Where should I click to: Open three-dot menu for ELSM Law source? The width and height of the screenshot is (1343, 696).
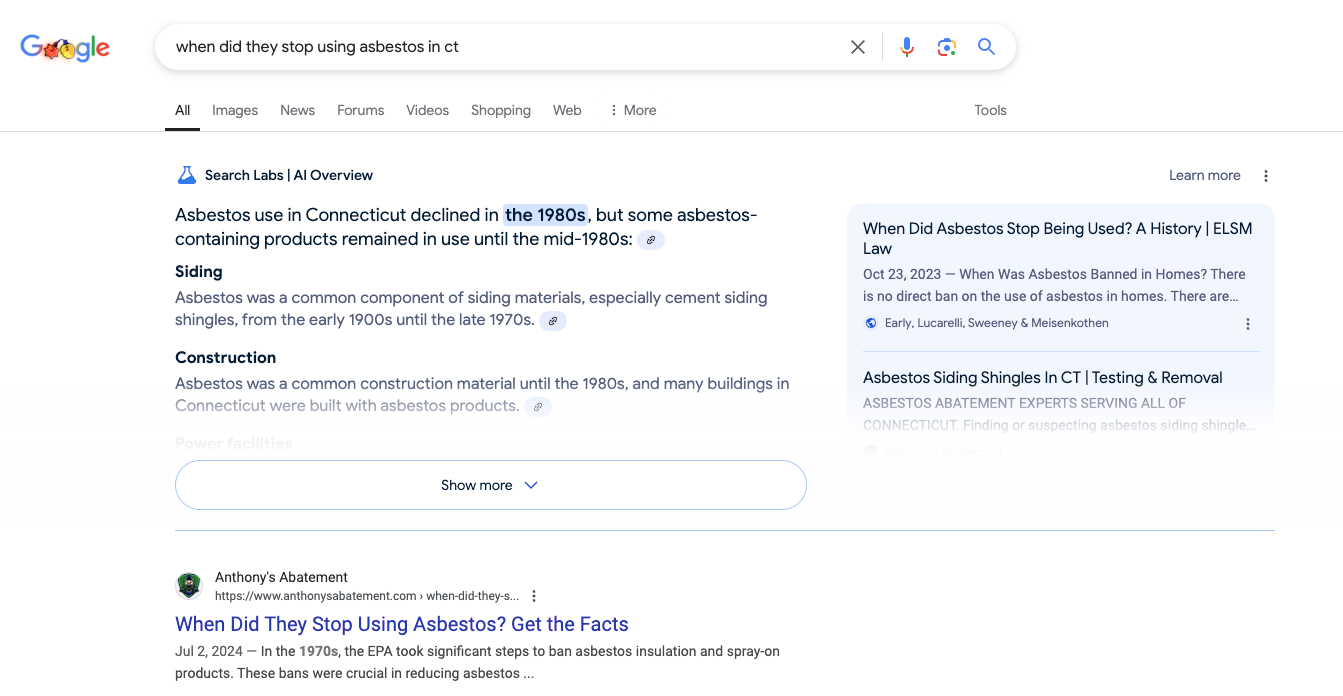point(1248,324)
